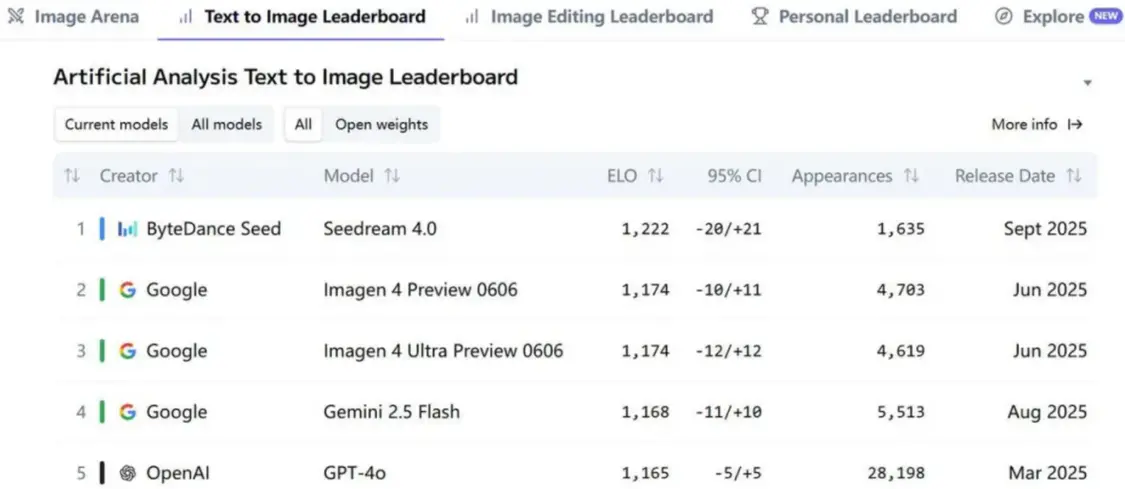Click the OpenAI logo icon
Viewport: 1125px width, 489px height.
coord(128,473)
